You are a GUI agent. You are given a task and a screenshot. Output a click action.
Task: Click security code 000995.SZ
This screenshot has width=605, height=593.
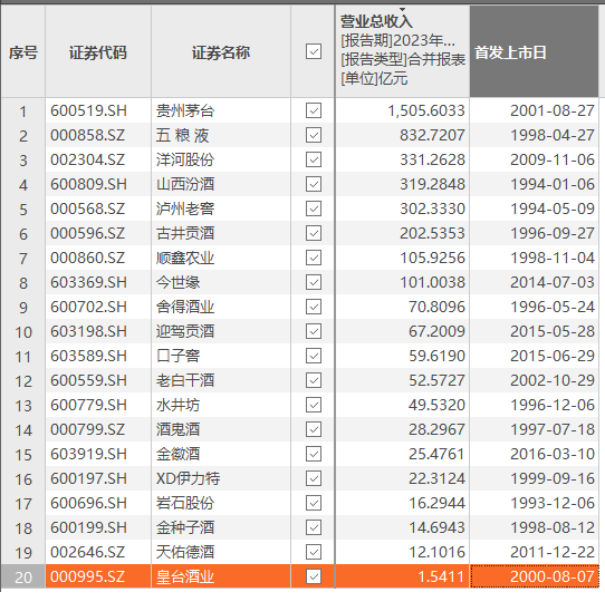coord(87,577)
